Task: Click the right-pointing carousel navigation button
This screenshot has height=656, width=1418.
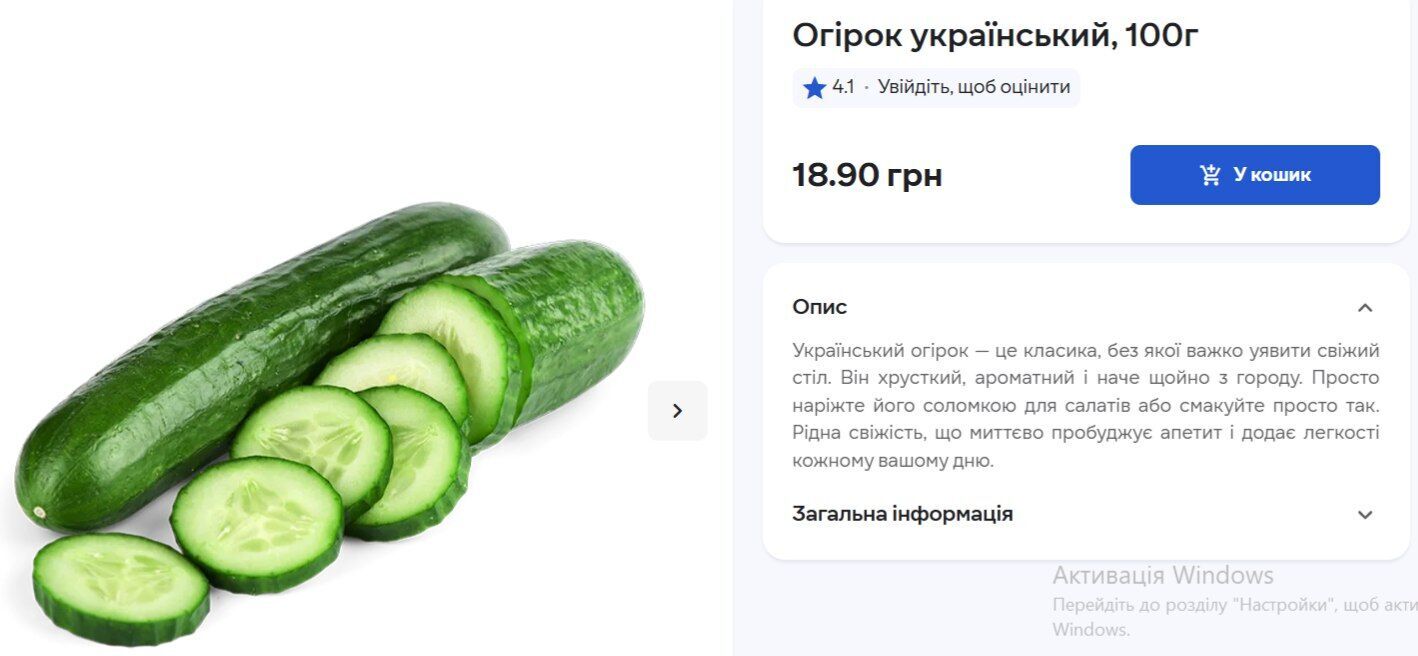Action: click(x=677, y=410)
